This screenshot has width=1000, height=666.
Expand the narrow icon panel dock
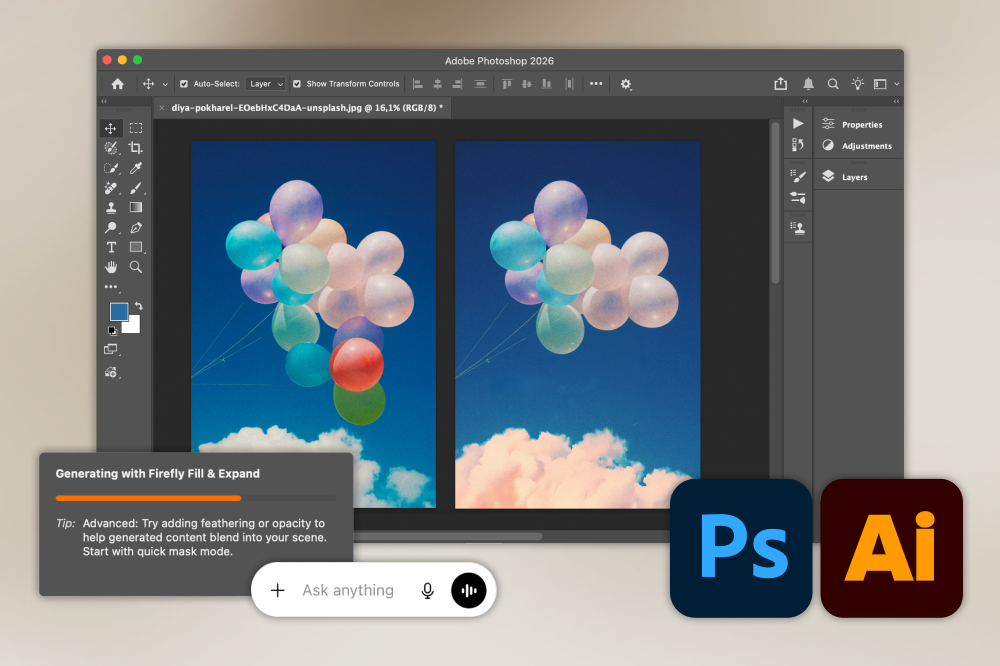tap(805, 101)
